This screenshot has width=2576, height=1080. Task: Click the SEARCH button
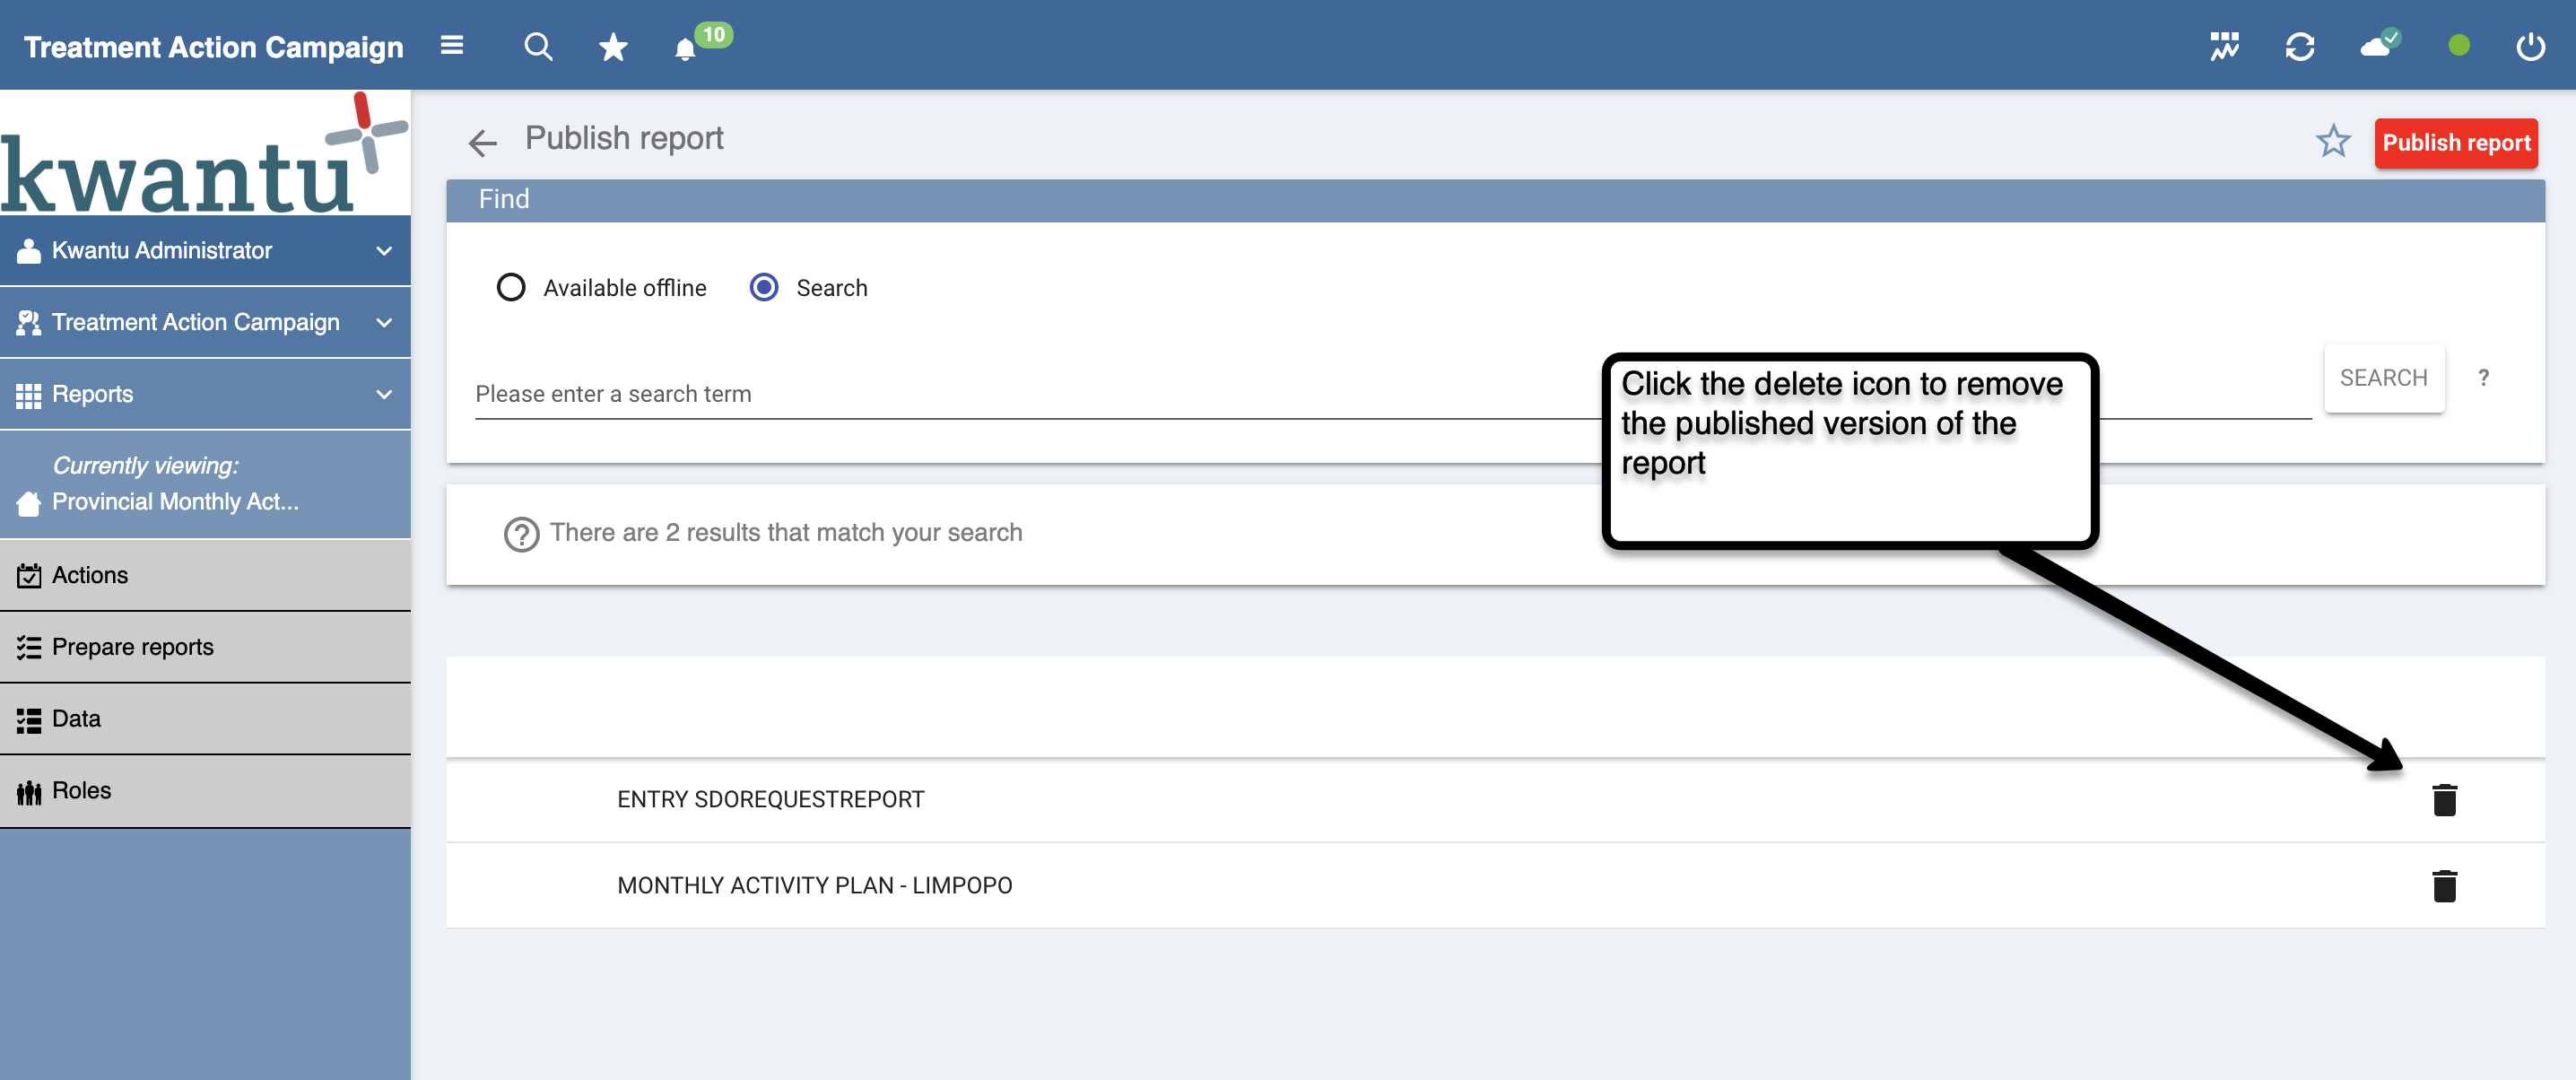[x=2383, y=378]
